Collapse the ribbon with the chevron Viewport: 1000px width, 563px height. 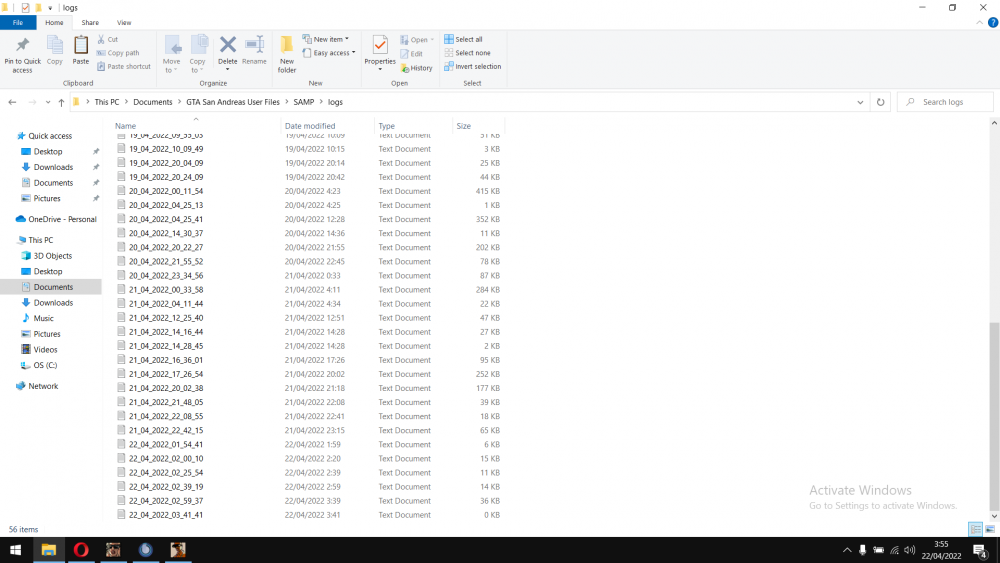[x=979, y=22]
